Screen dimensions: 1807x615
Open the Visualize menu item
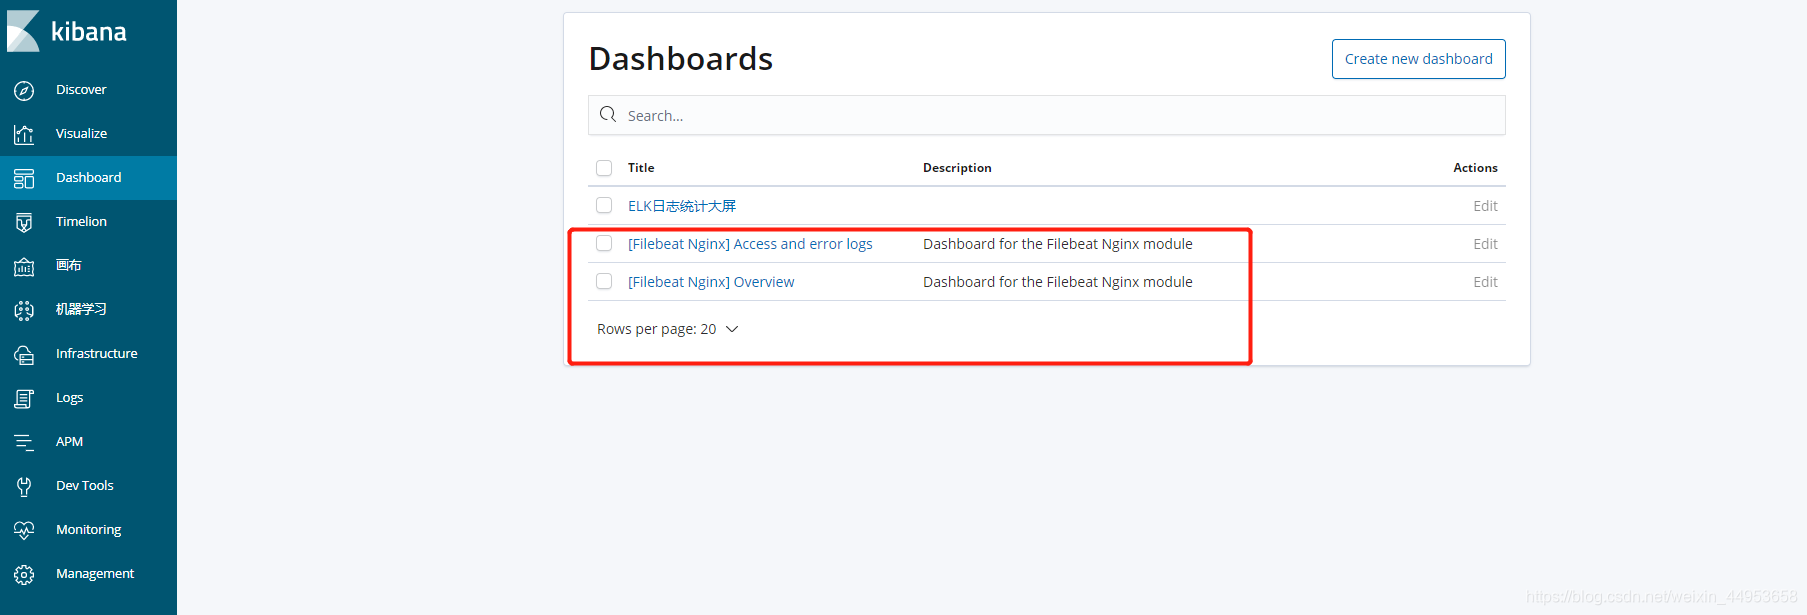click(x=81, y=134)
